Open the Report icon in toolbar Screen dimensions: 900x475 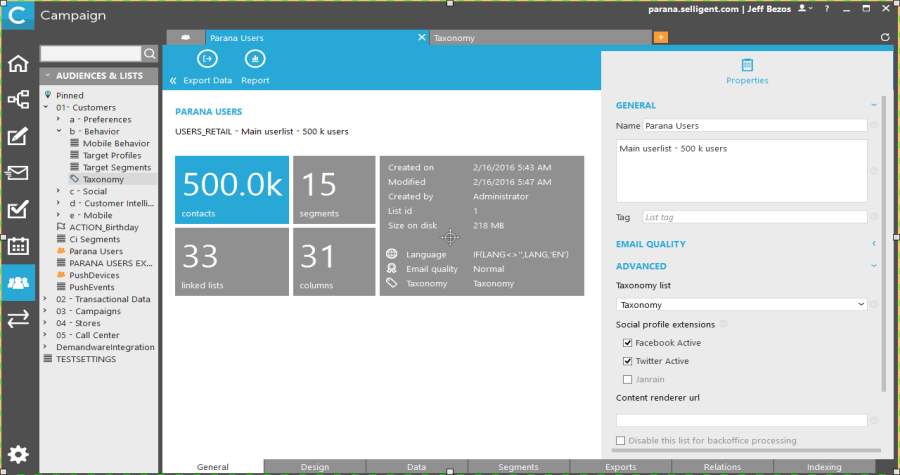click(254, 60)
